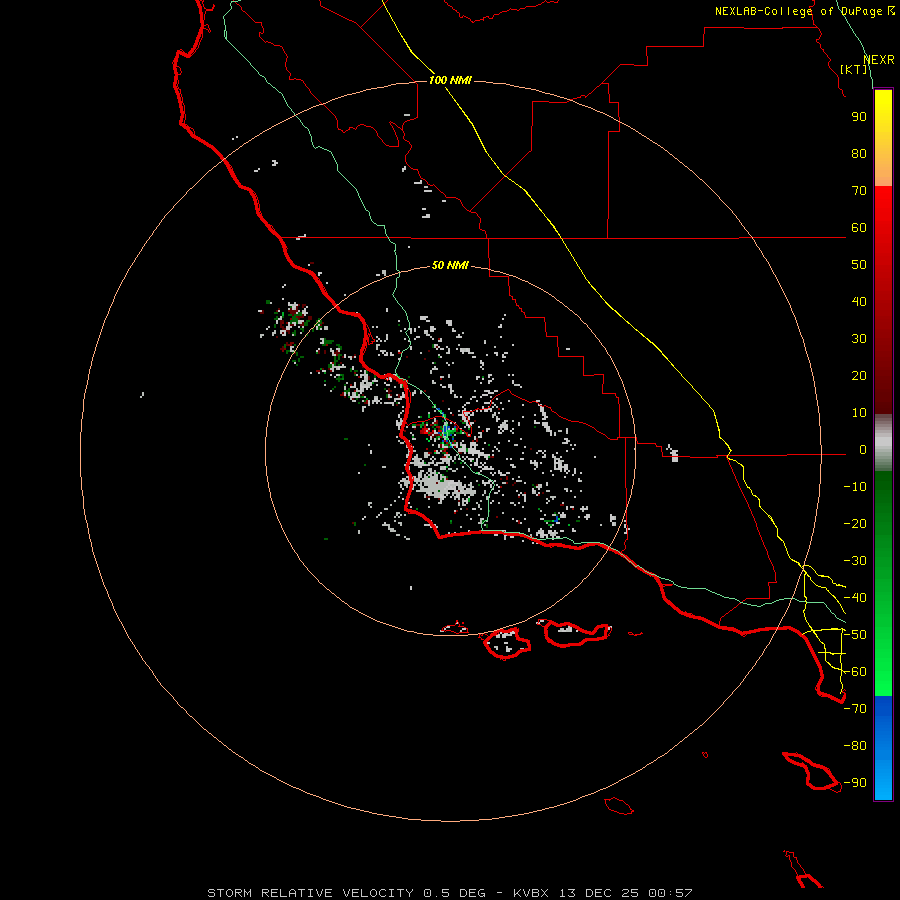Select the -20 scale value
The height and width of the screenshot is (900, 900).
click(855, 523)
